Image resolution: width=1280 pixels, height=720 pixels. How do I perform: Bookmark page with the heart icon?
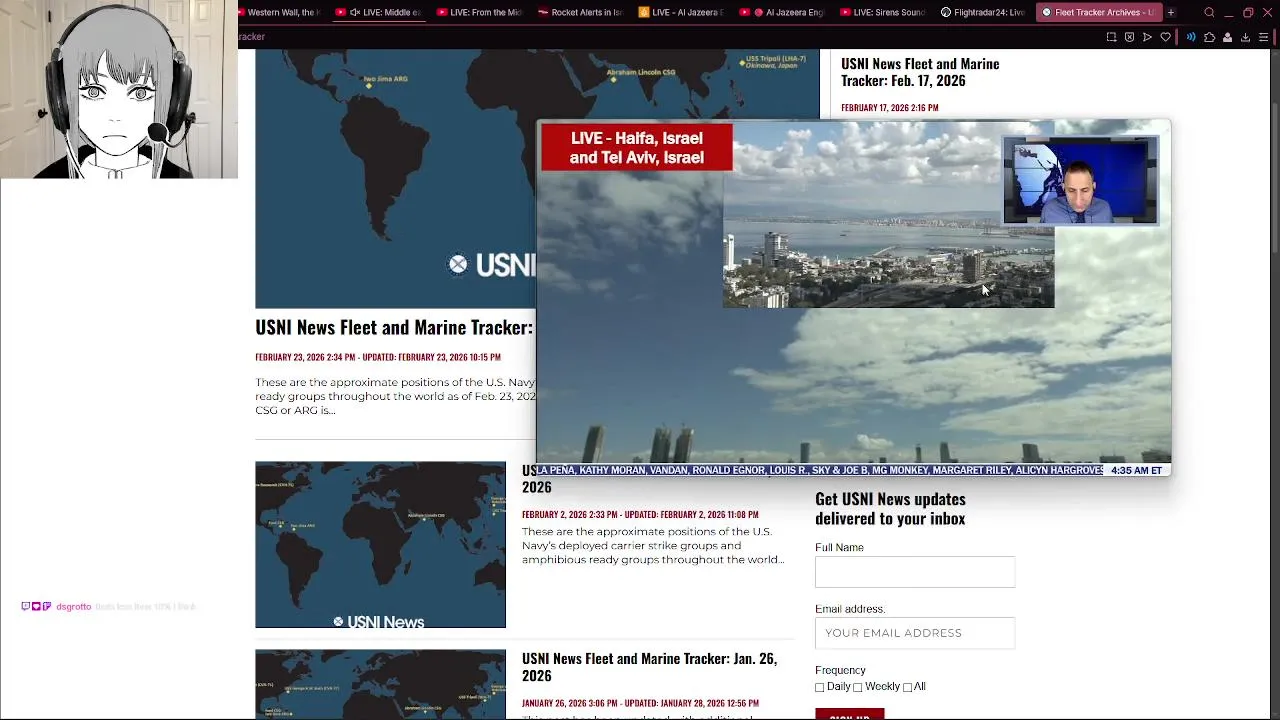tap(1165, 37)
